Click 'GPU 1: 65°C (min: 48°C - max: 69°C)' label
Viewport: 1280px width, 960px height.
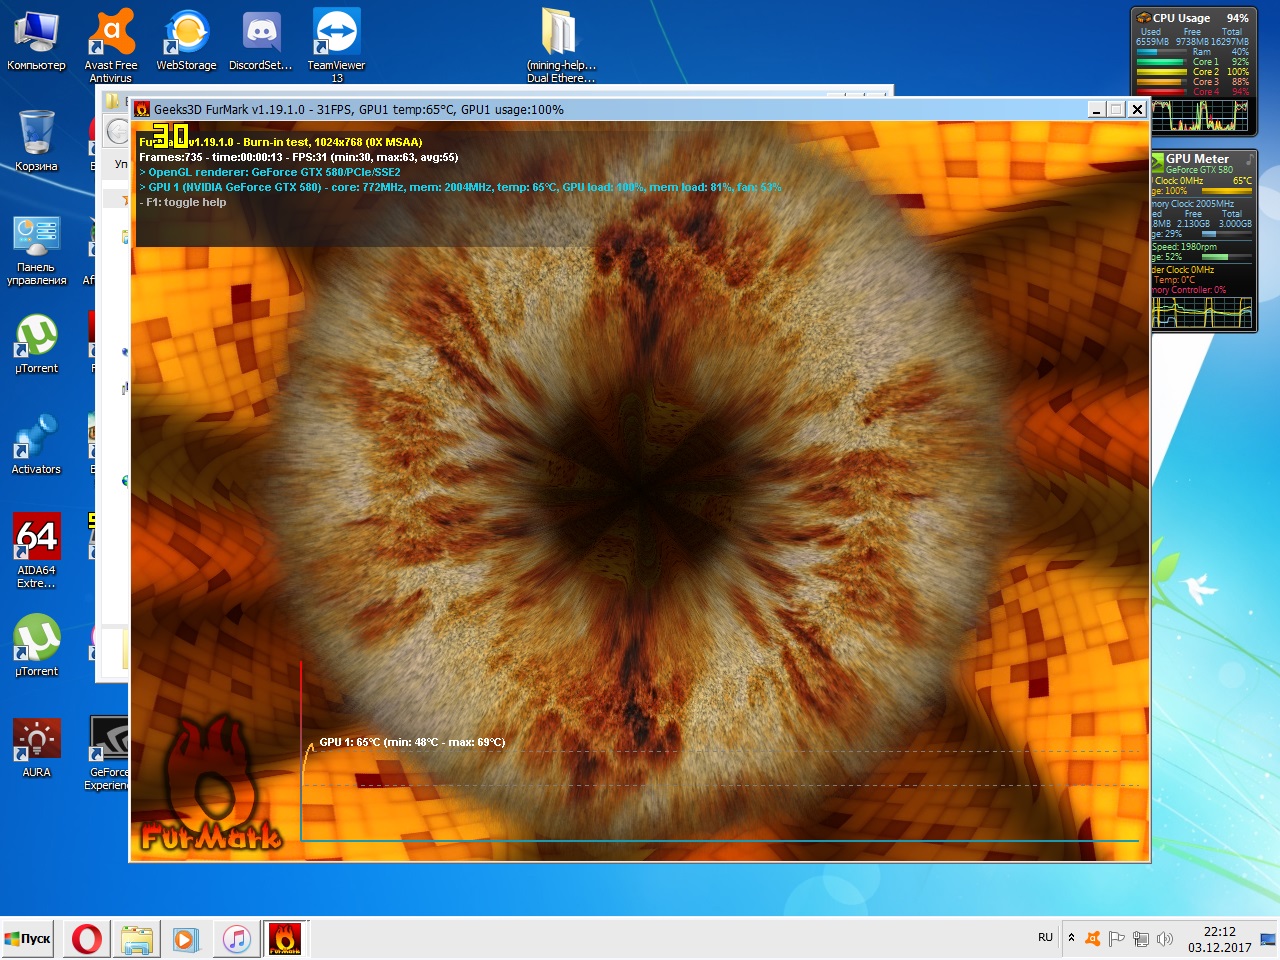point(412,742)
